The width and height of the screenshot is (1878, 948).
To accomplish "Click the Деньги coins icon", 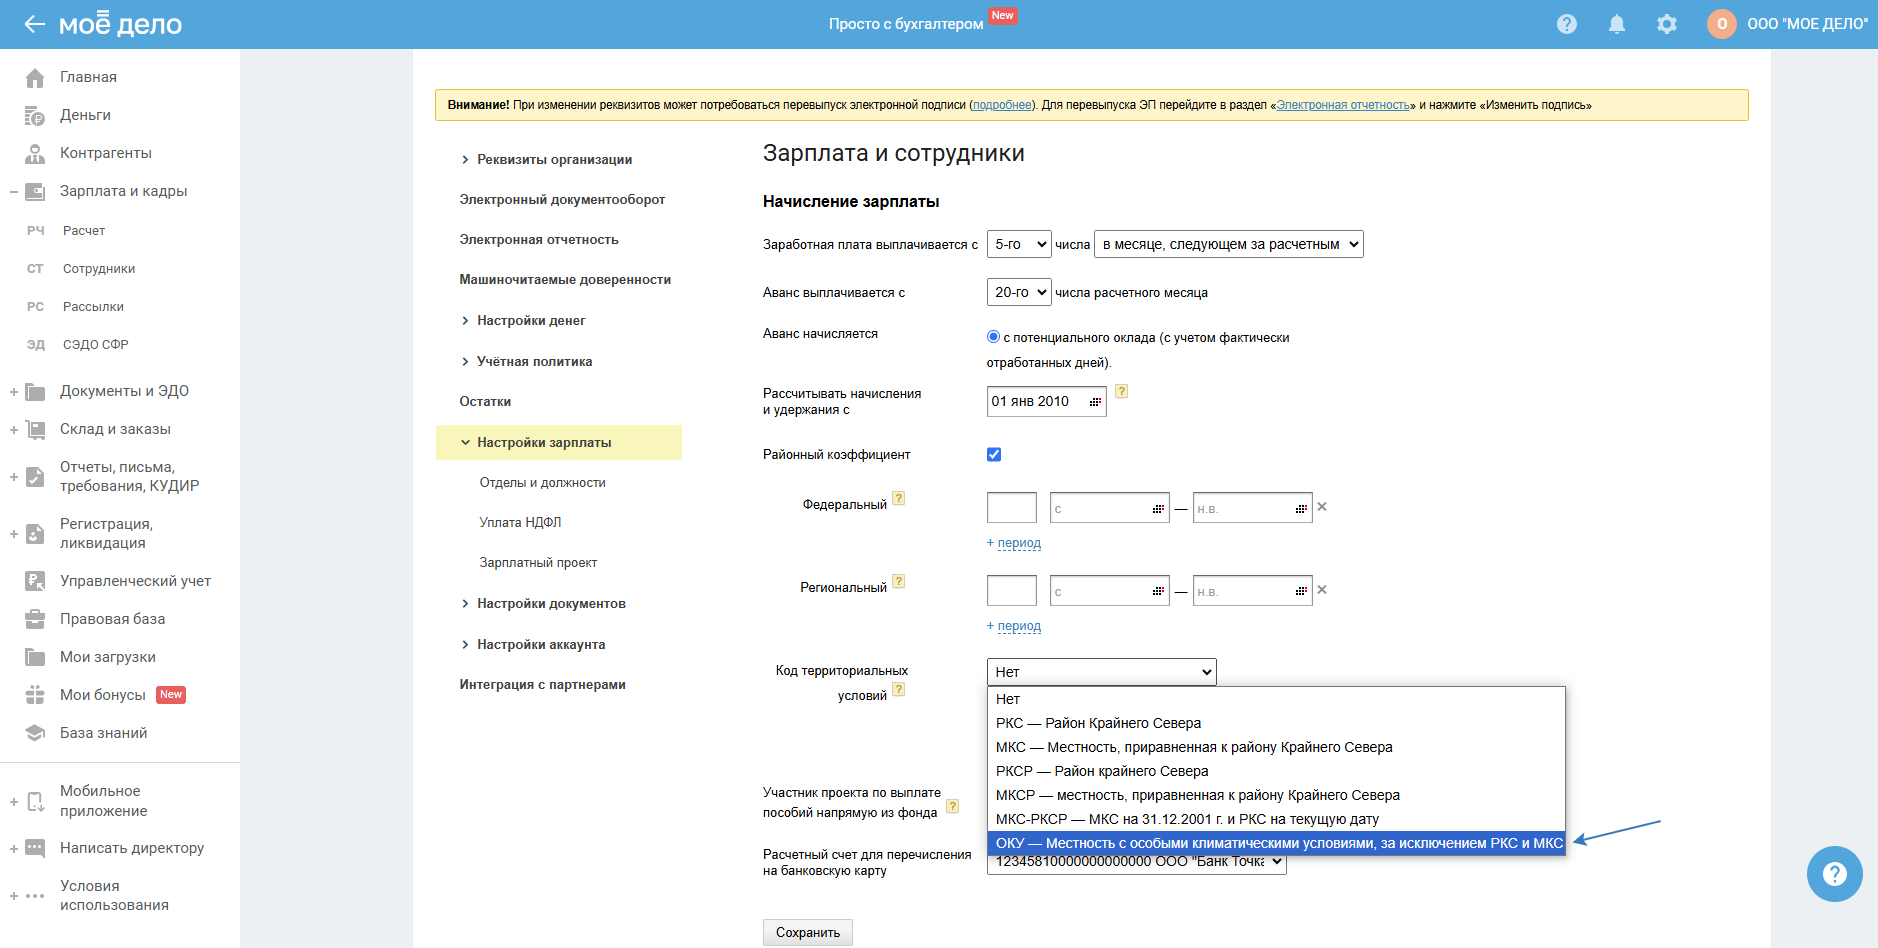I will [35, 116].
